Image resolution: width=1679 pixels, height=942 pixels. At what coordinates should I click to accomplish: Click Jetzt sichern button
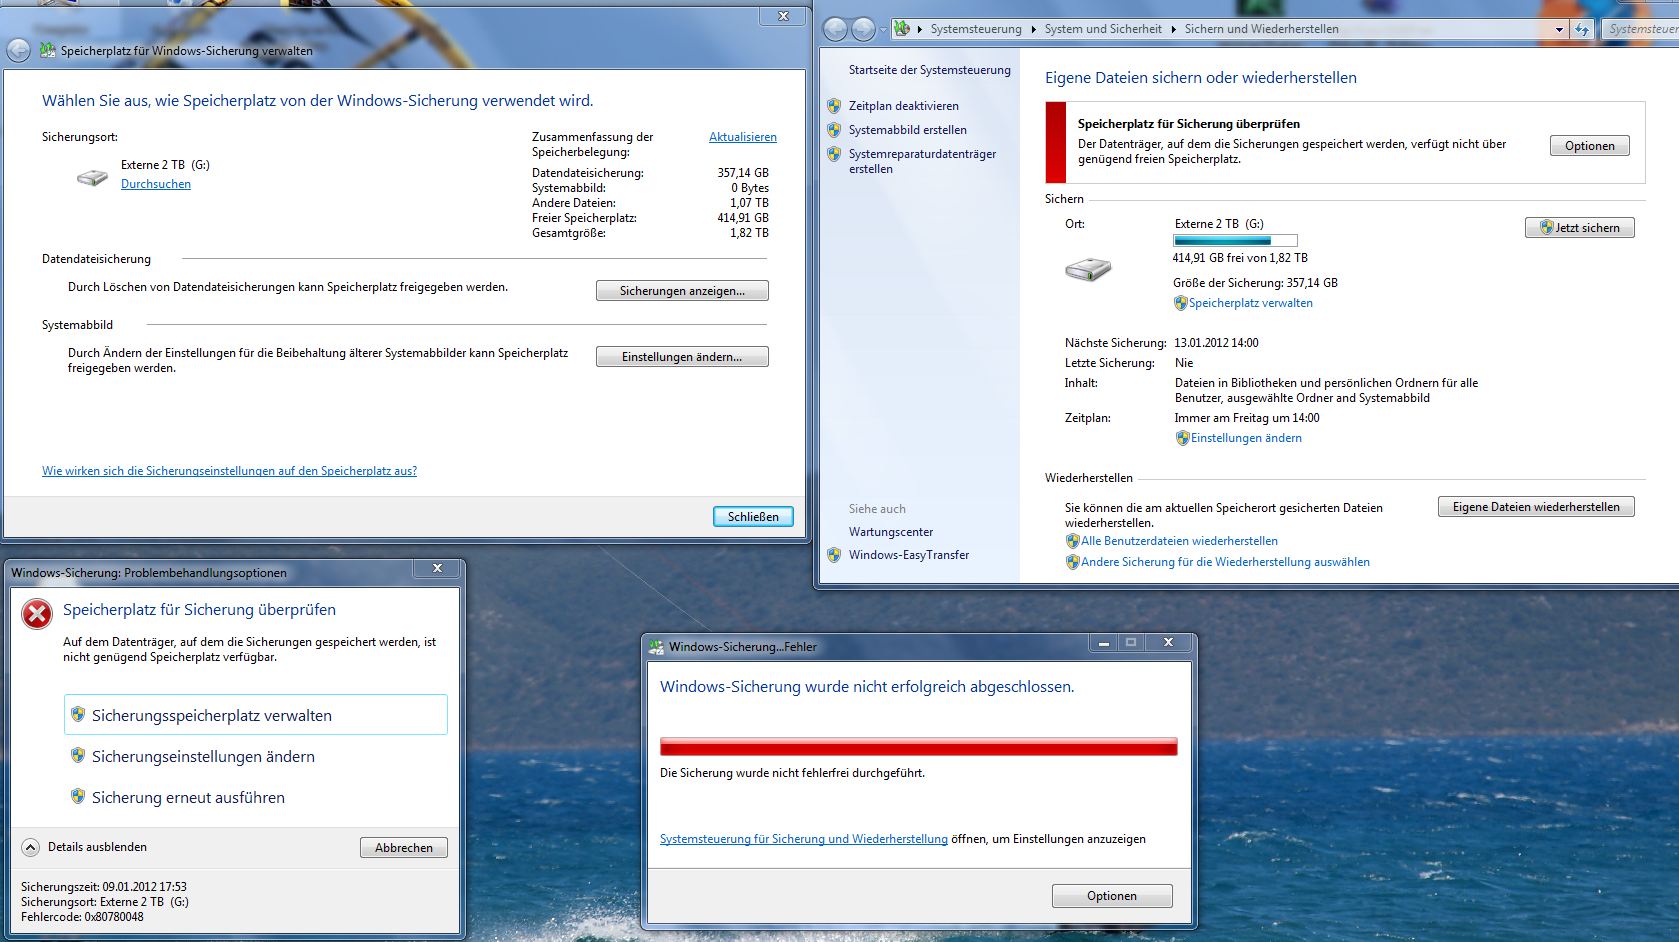[x=1580, y=228]
